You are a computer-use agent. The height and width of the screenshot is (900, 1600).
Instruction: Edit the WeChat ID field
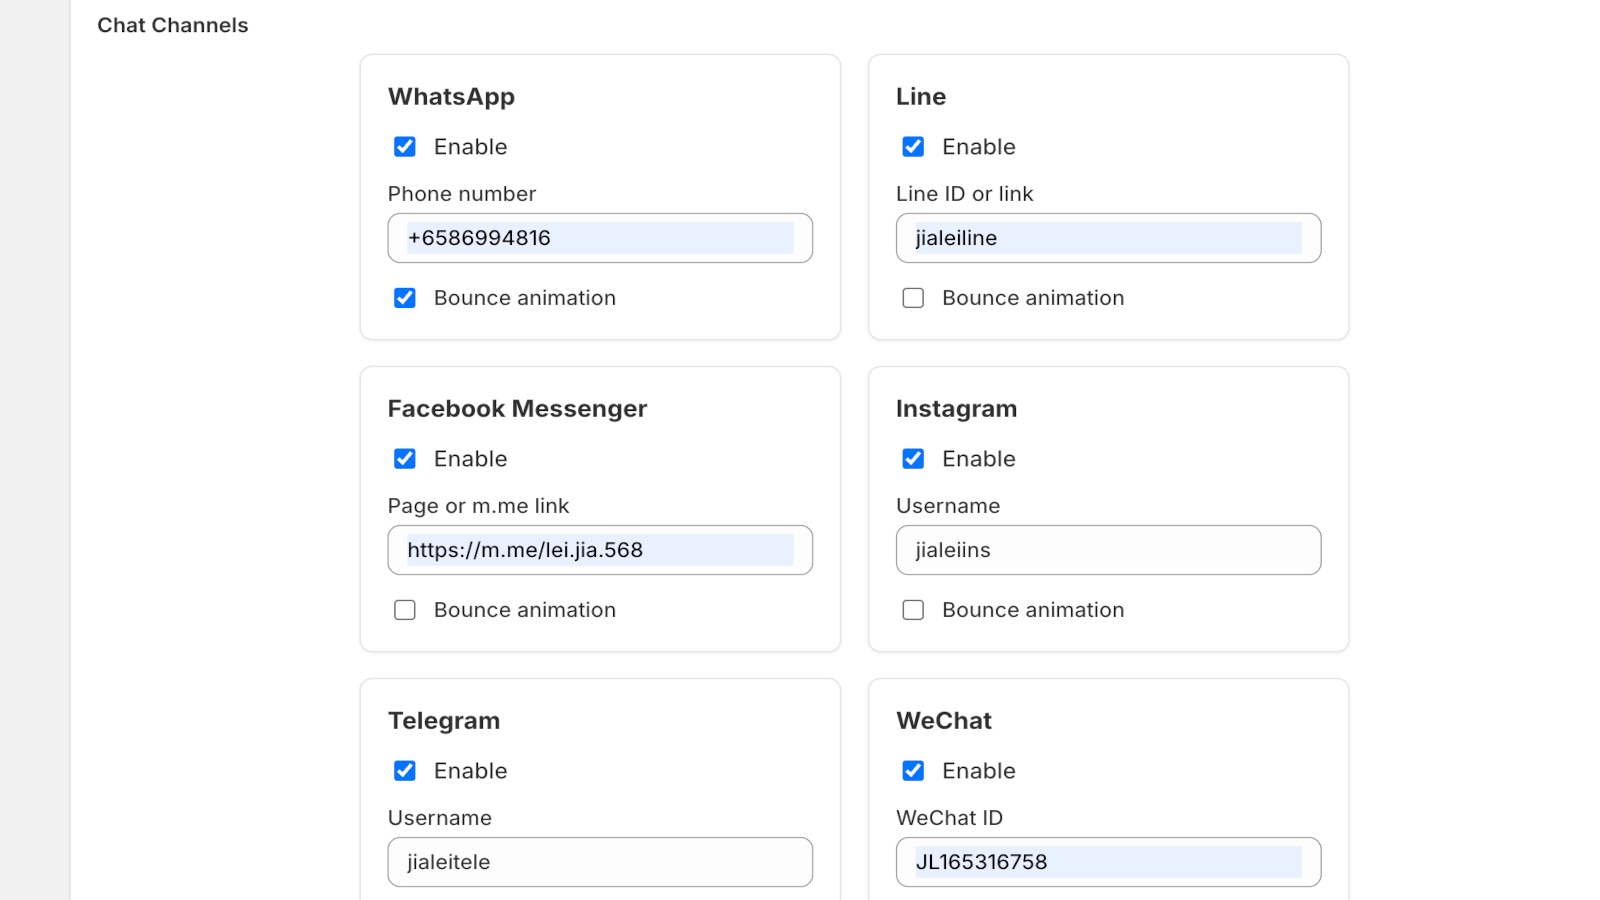[1108, 862]
